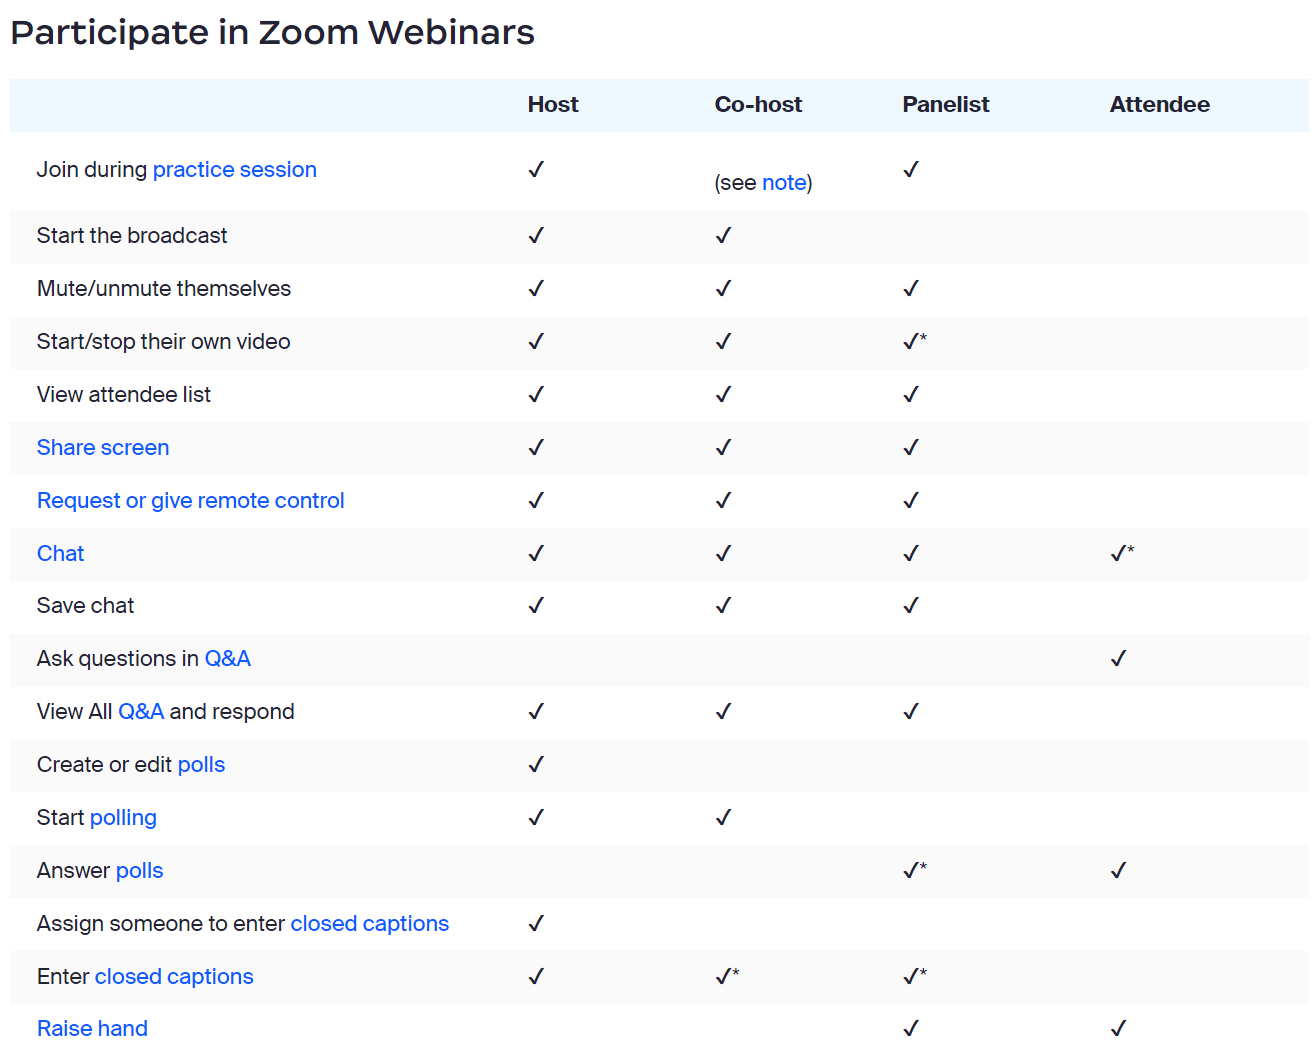
Task: Click Host checkmark for Save chat
Action: click(536, 605)
